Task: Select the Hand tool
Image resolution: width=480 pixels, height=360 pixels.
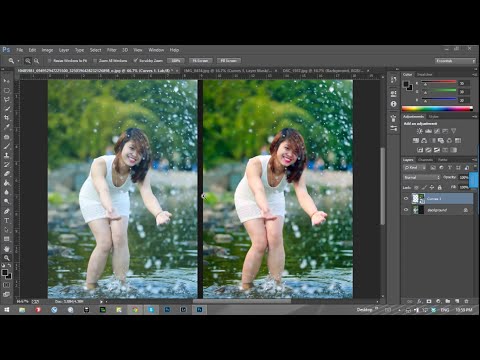Action: [x=6, y=249]
